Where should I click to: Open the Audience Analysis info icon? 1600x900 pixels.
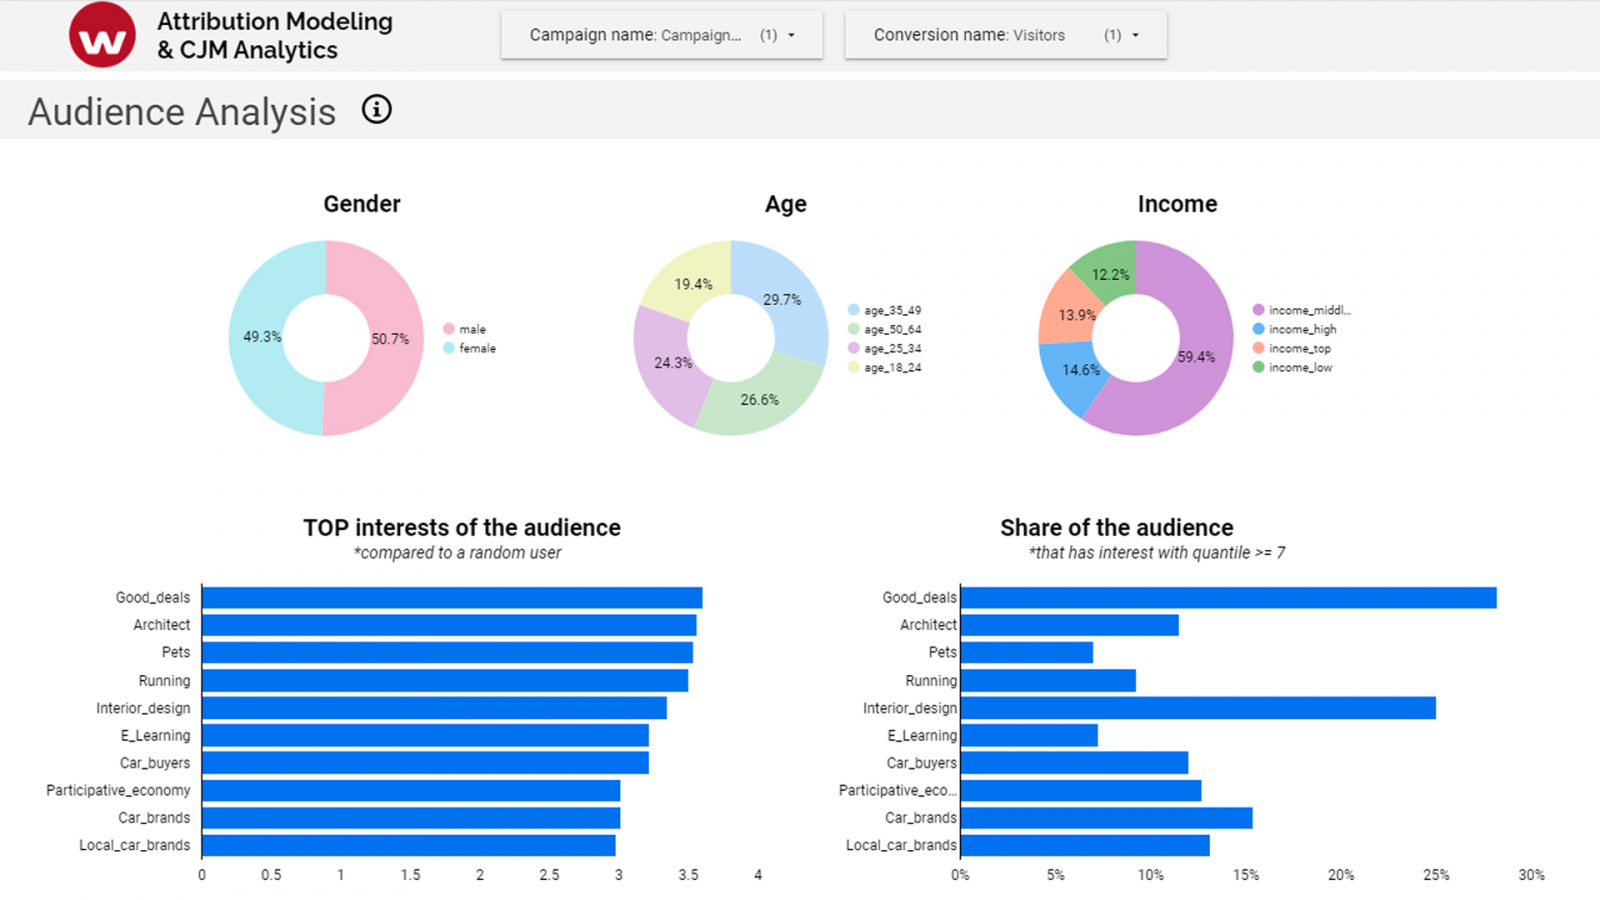point(376,109)
